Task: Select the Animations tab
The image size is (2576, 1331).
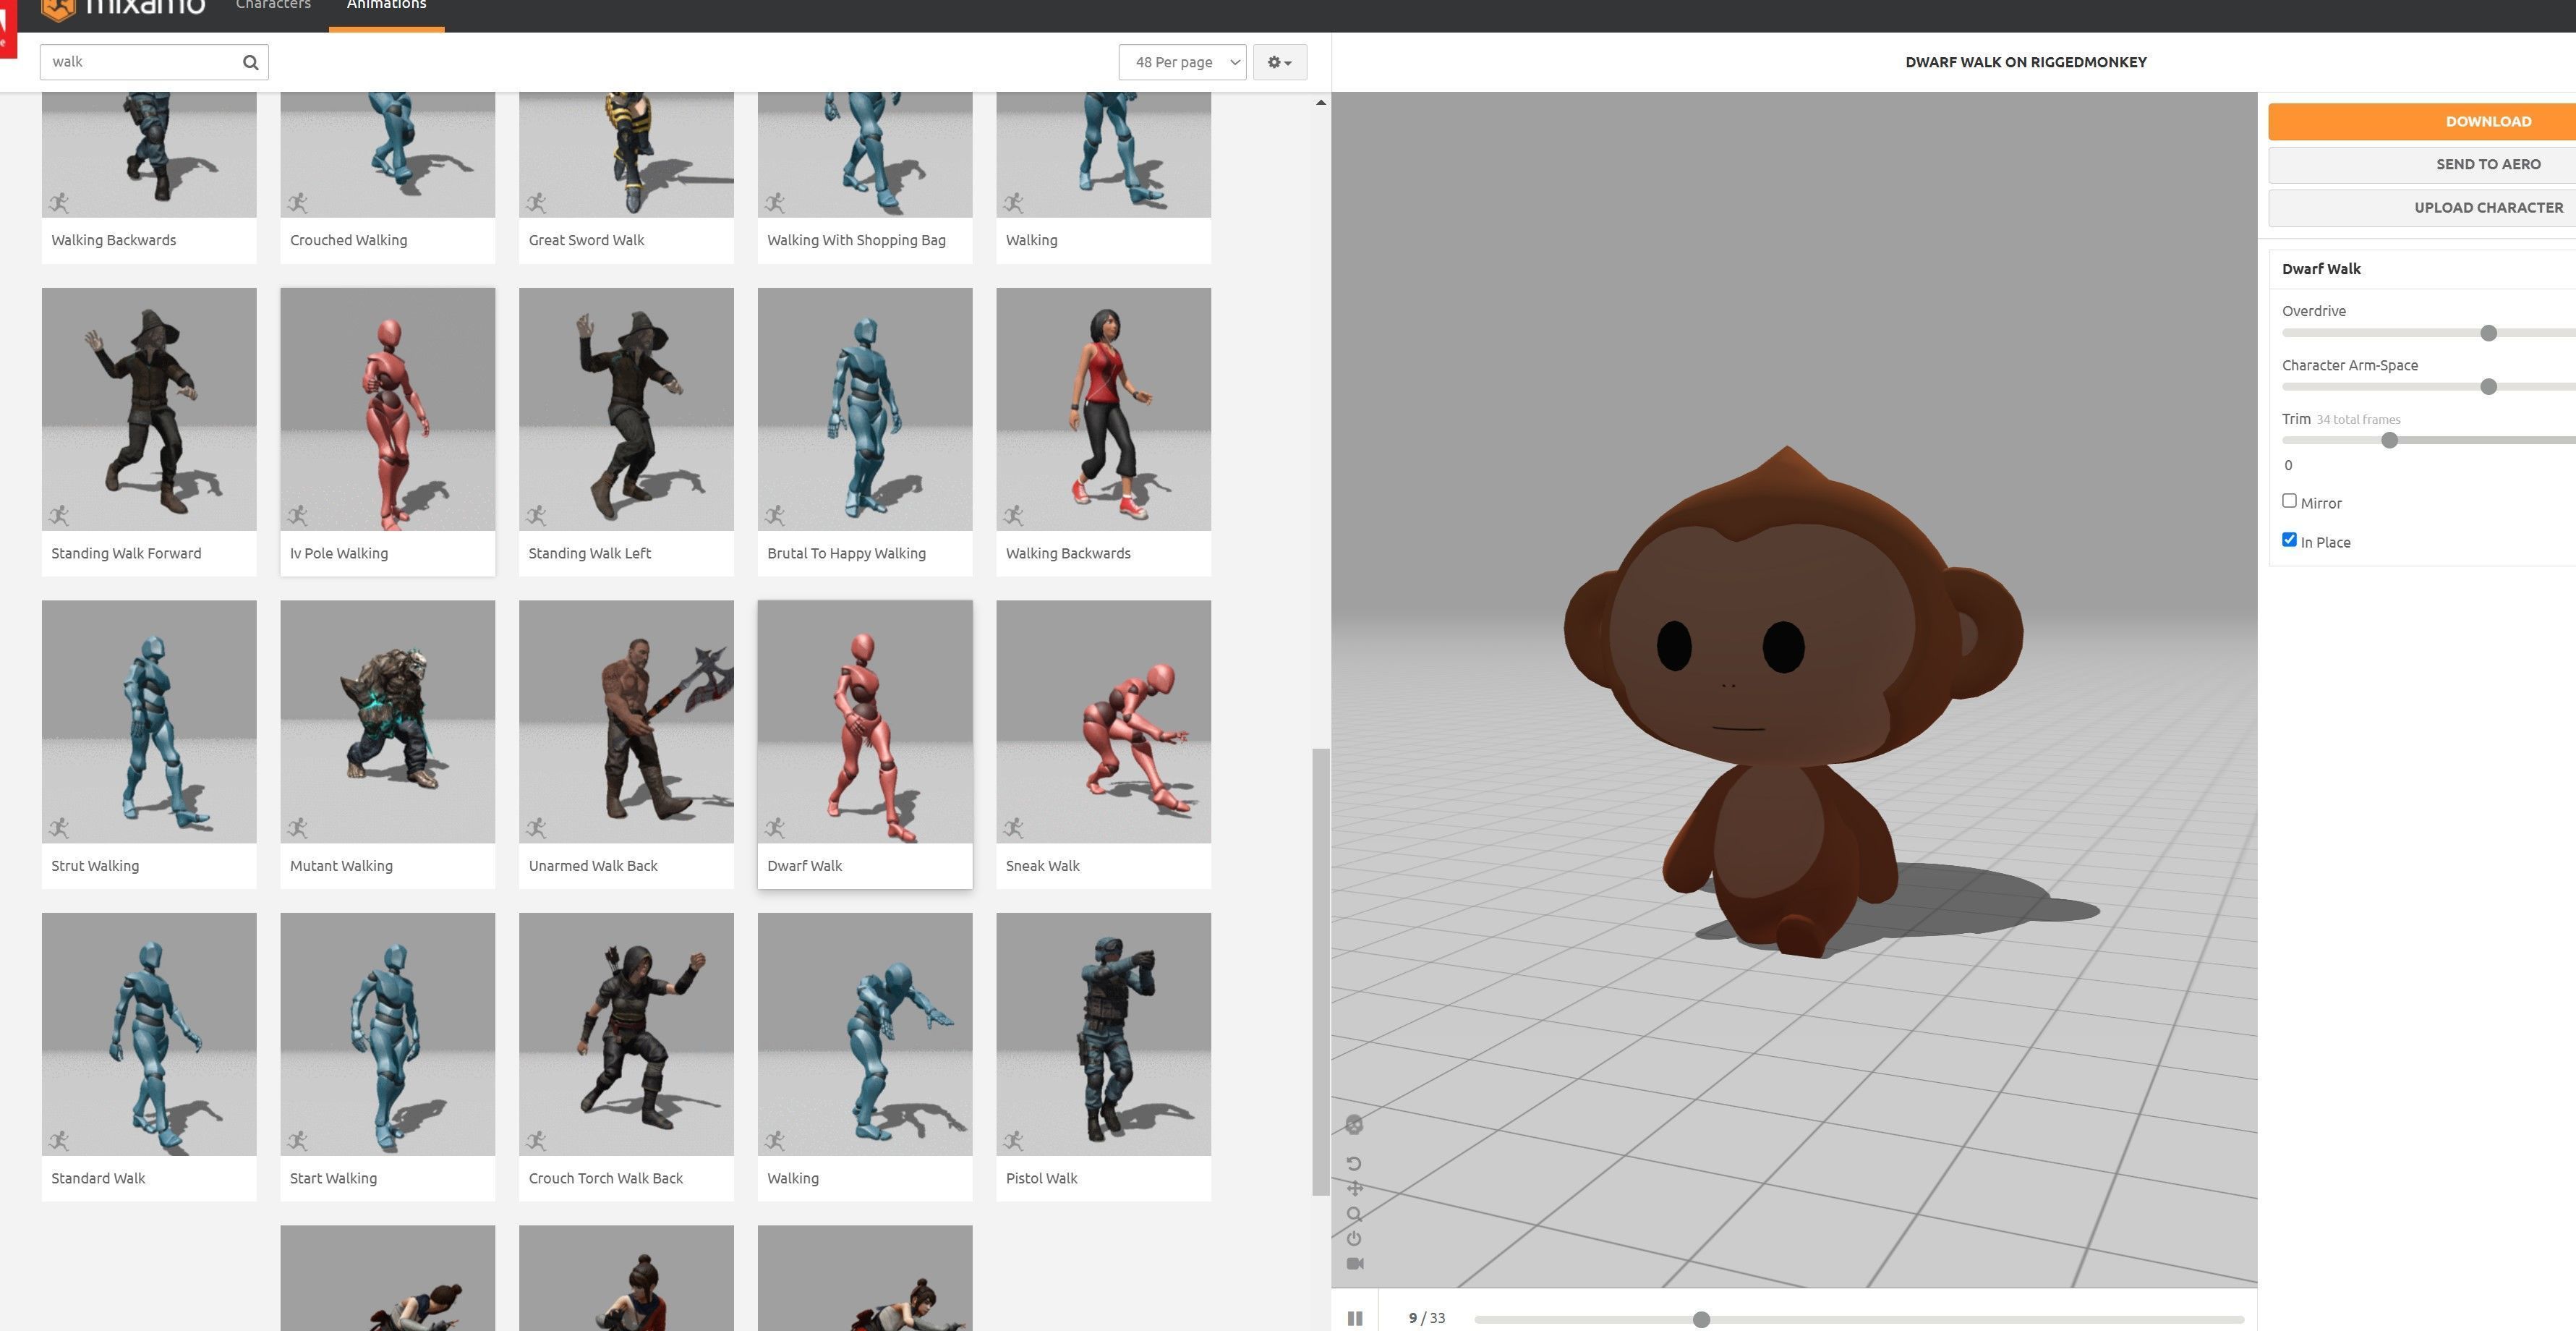Action: pyautogui.click(x=386, y=6)
